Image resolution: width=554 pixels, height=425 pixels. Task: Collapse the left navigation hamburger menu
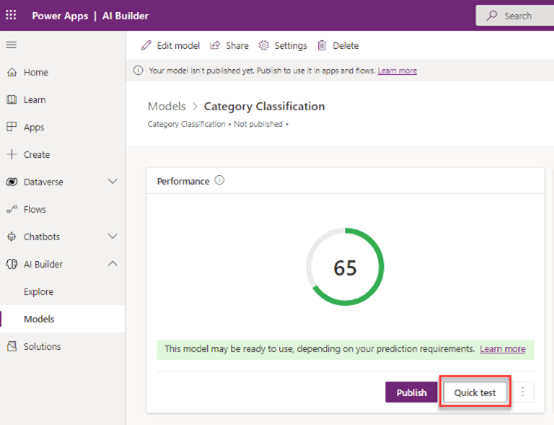[x=11, y=45]
